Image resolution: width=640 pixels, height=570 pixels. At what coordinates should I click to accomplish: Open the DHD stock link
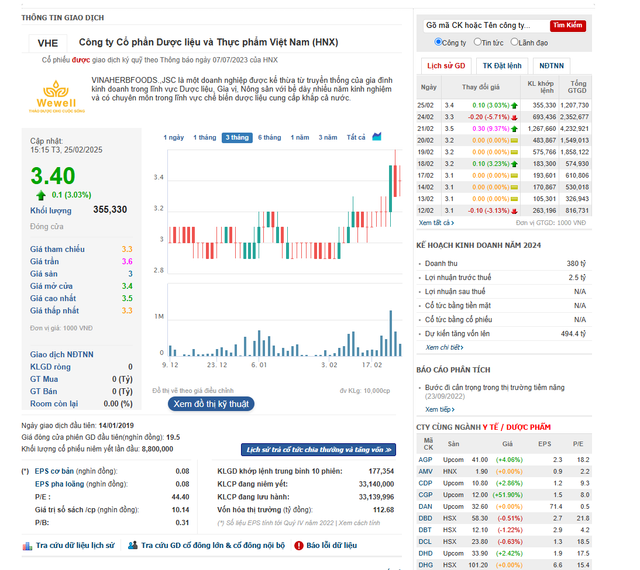425,554
